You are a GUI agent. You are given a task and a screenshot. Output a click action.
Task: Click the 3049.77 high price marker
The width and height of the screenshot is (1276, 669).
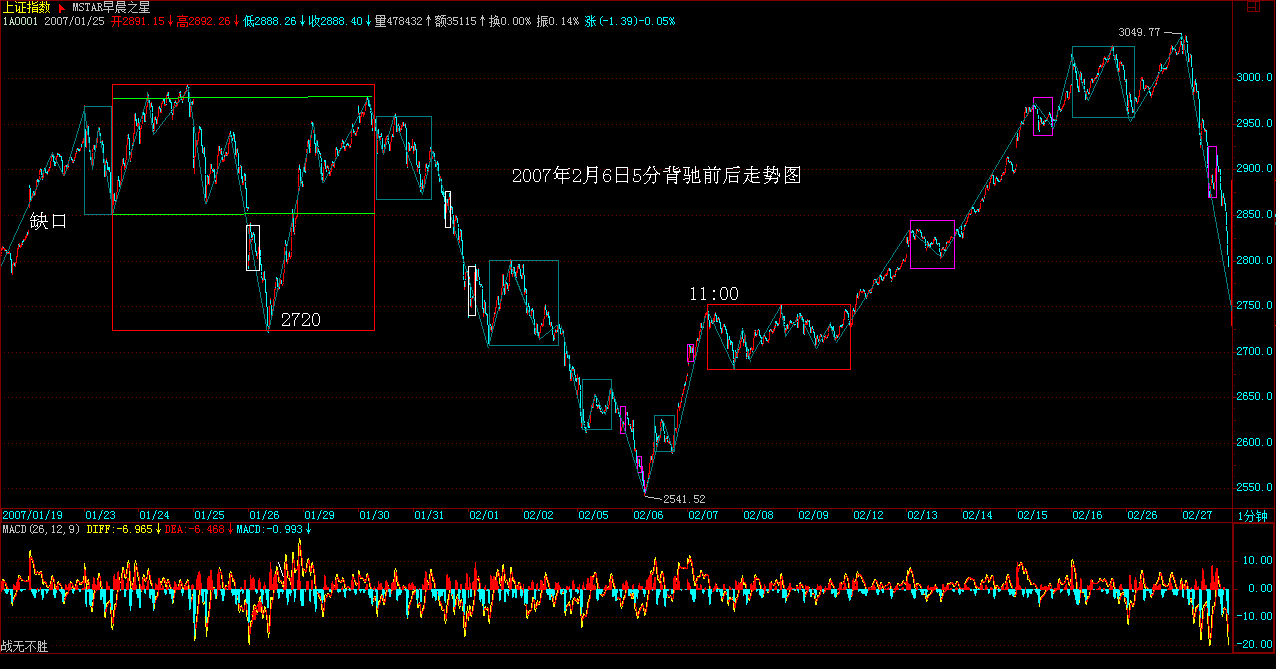1139,32
